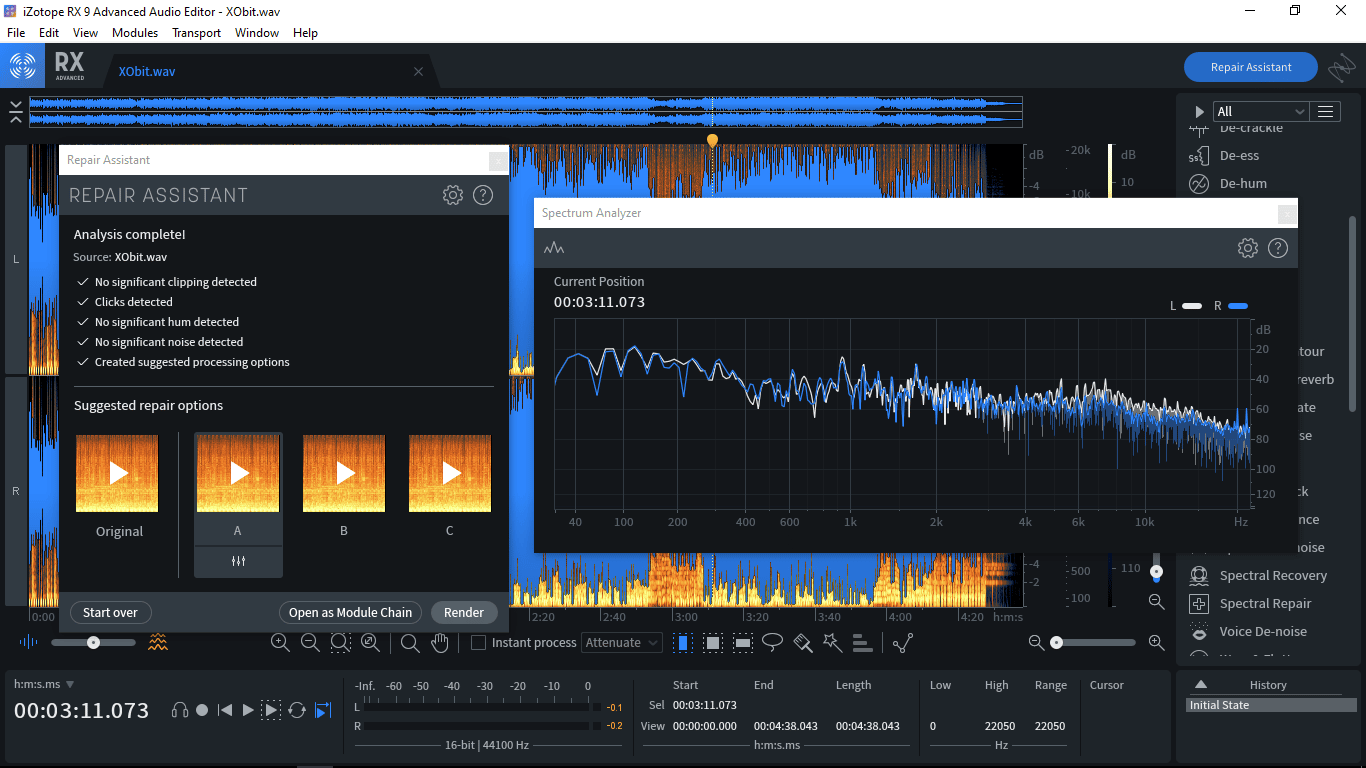The width and height of the screenshot is (1366, 768).
Task: Open the module list menu icon
Action: click(x=1325, y=112)
